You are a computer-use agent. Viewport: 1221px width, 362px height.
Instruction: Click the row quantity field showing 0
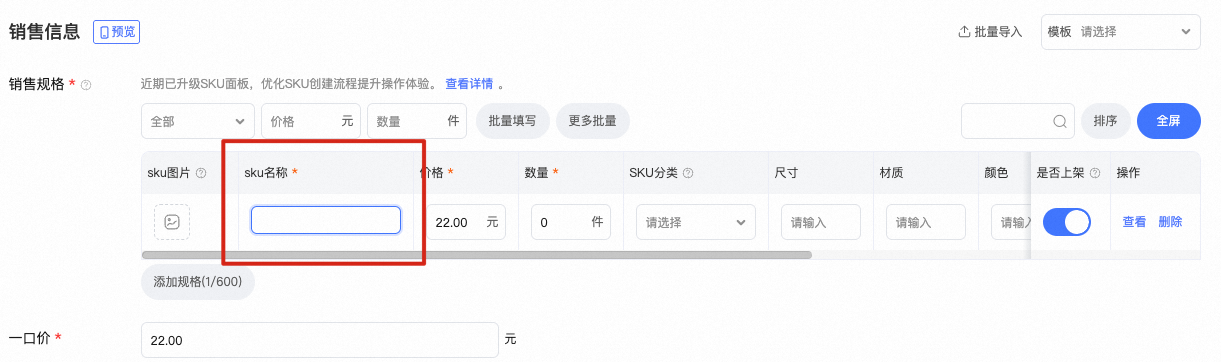coord(571,222)
